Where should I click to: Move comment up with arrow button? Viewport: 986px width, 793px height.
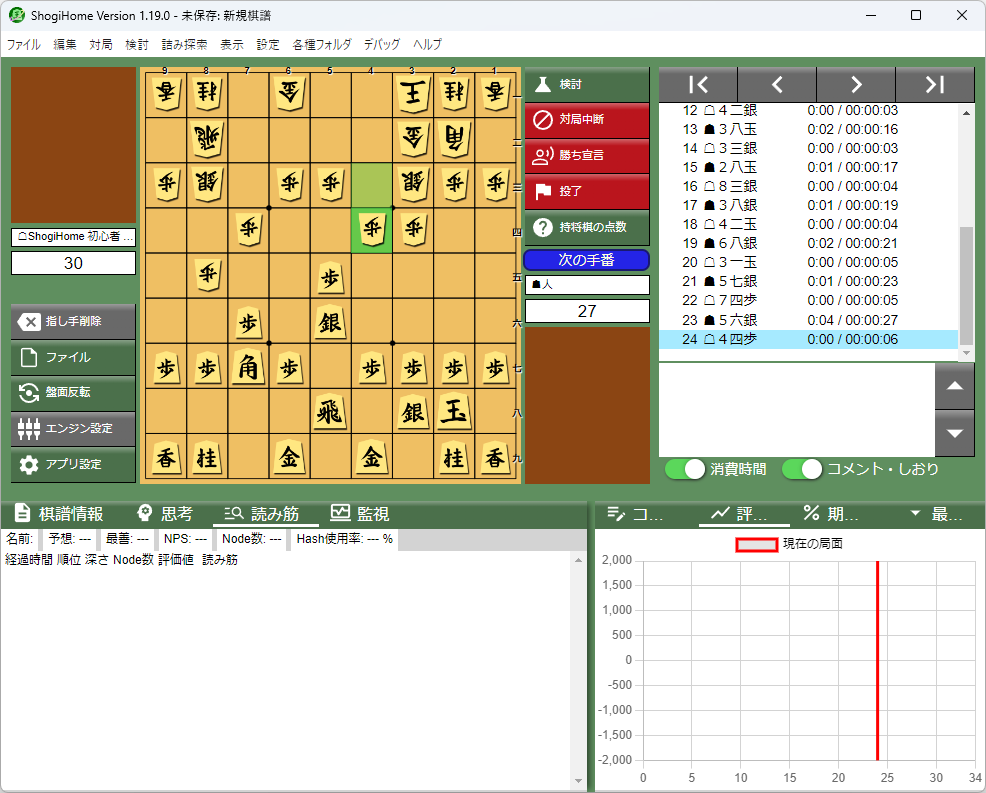[955, 386]
